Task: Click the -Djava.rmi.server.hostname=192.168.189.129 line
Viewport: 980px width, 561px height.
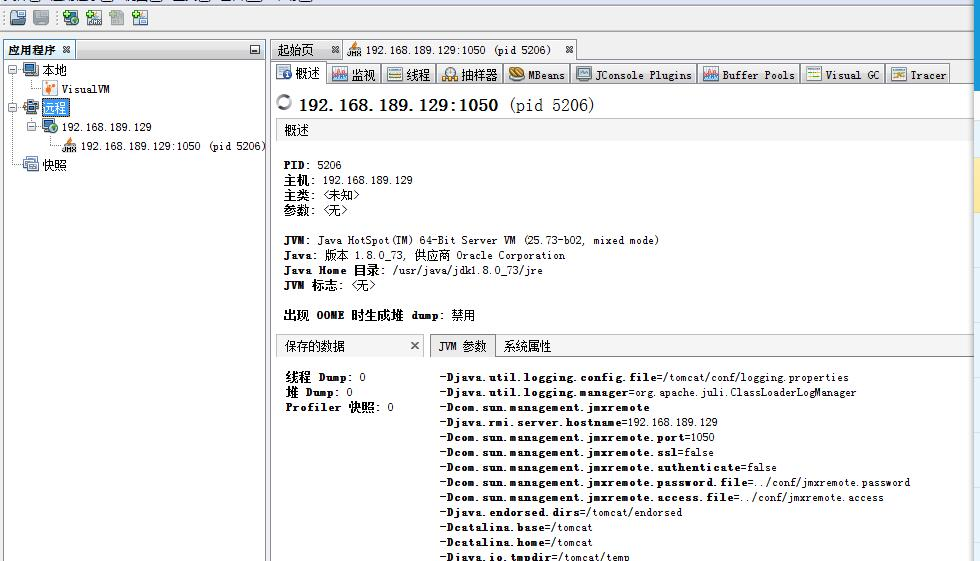Action: pos(578,422)
